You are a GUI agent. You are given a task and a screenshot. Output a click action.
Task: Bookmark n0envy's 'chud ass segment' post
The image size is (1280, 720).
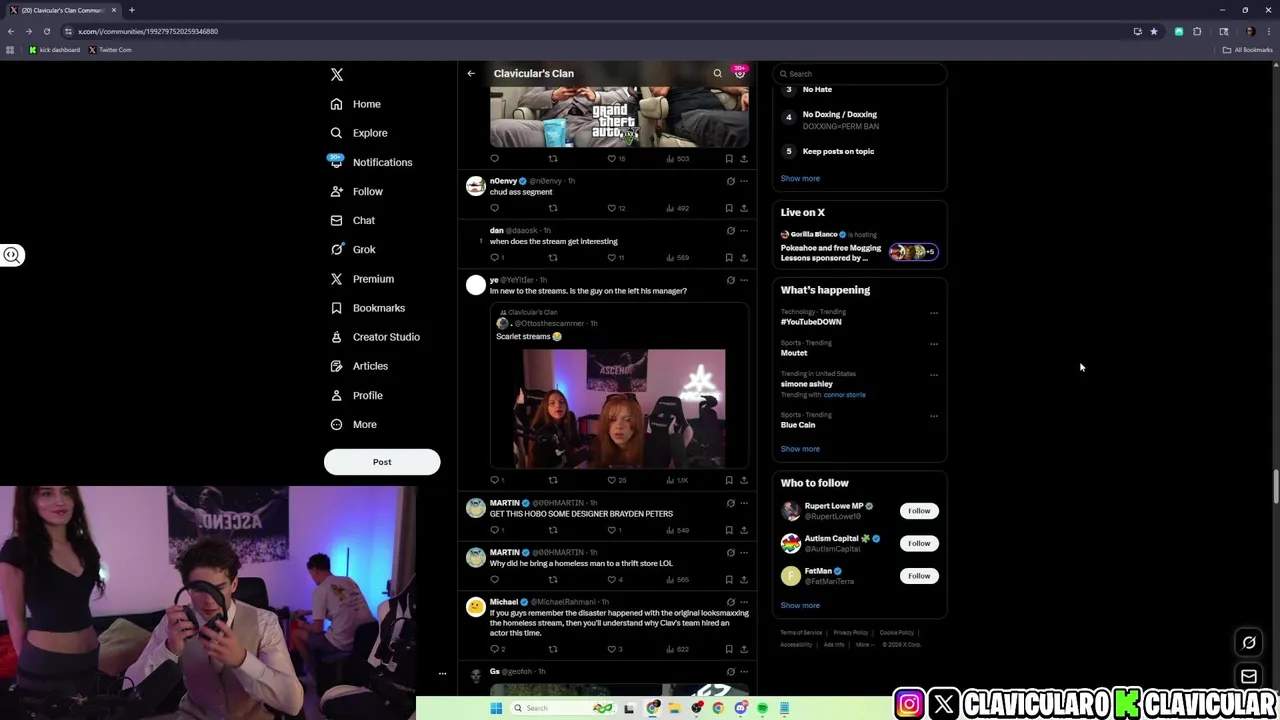729,208
